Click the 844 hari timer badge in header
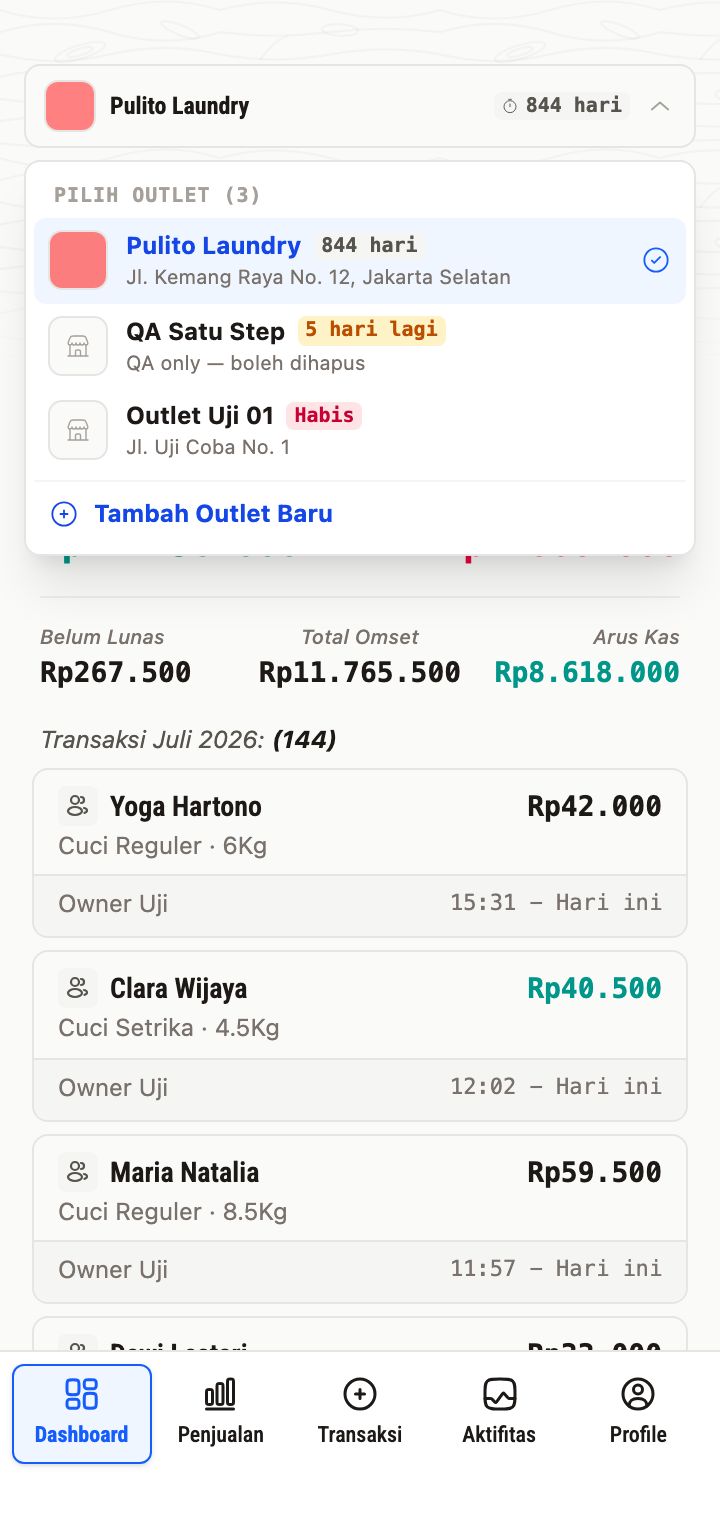720x1520 pixels. 562,105
